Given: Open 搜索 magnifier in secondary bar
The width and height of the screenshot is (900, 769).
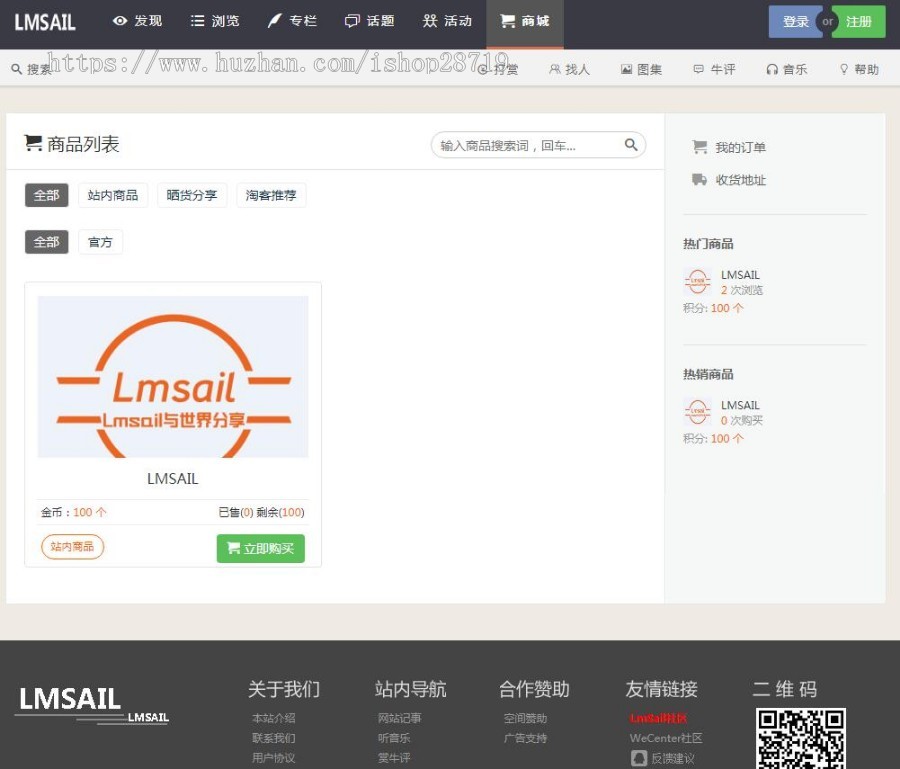Looking at the screenshot, I should click(17, 69).
